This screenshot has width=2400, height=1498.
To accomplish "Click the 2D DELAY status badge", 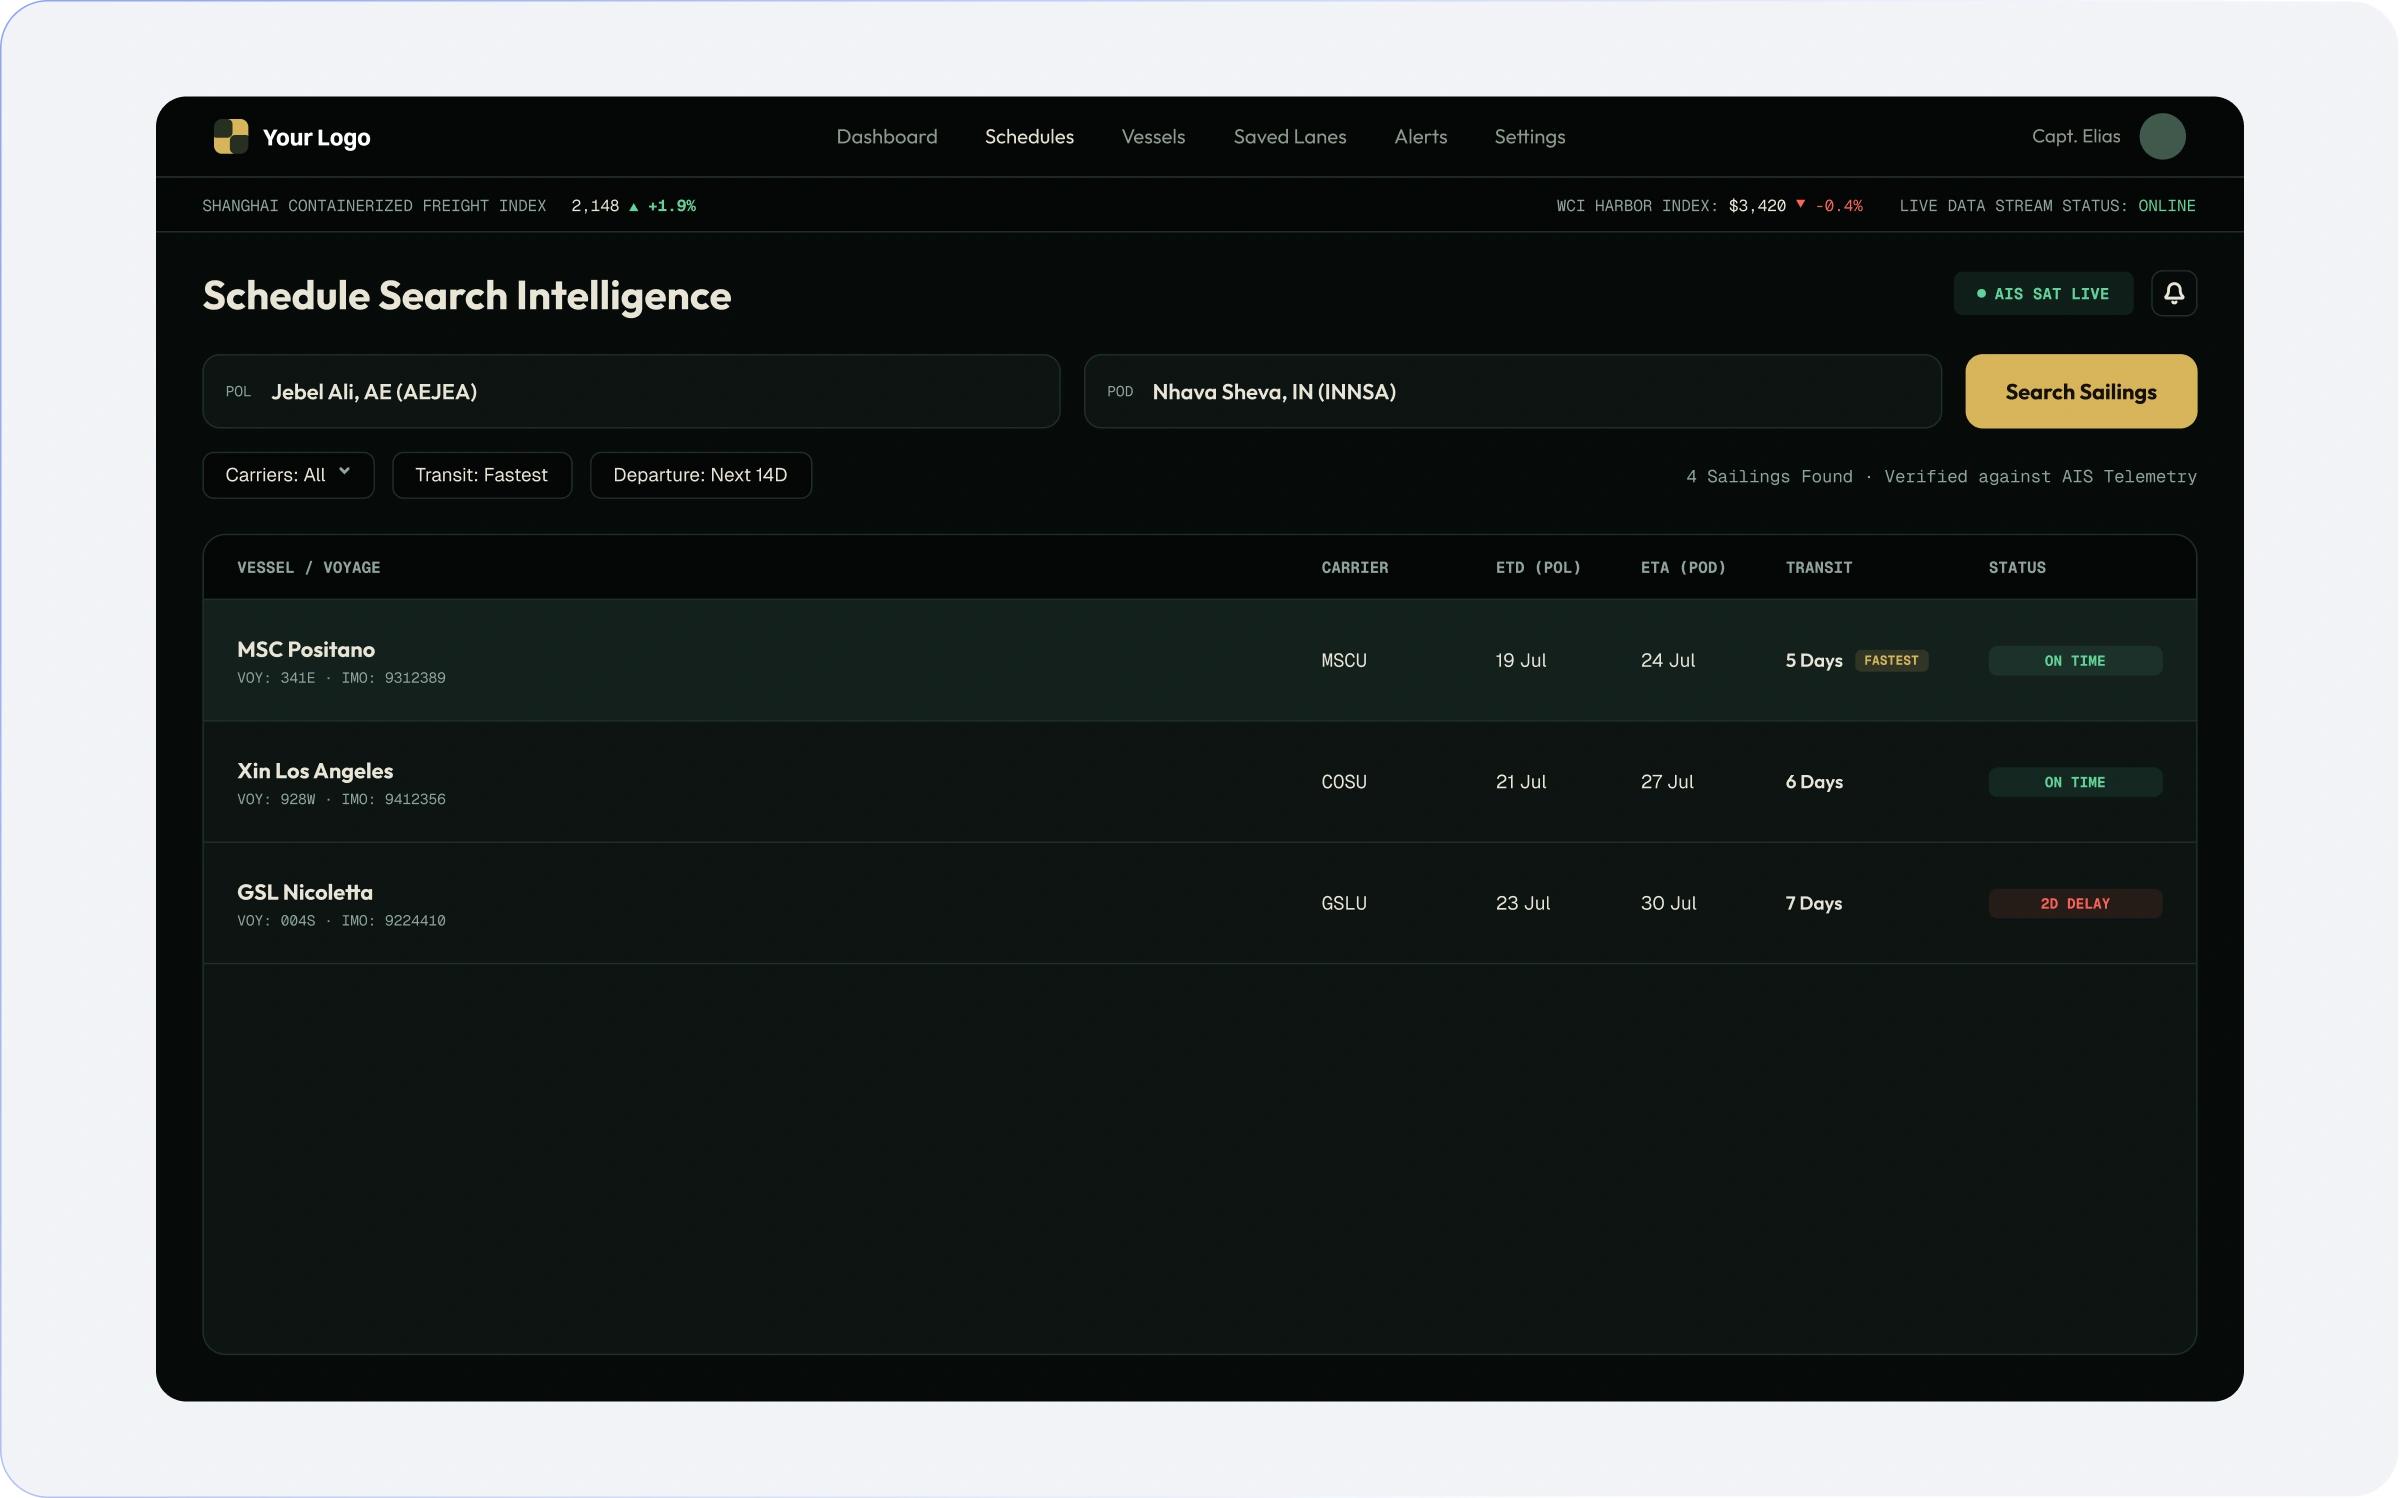I will [2075, 903].
